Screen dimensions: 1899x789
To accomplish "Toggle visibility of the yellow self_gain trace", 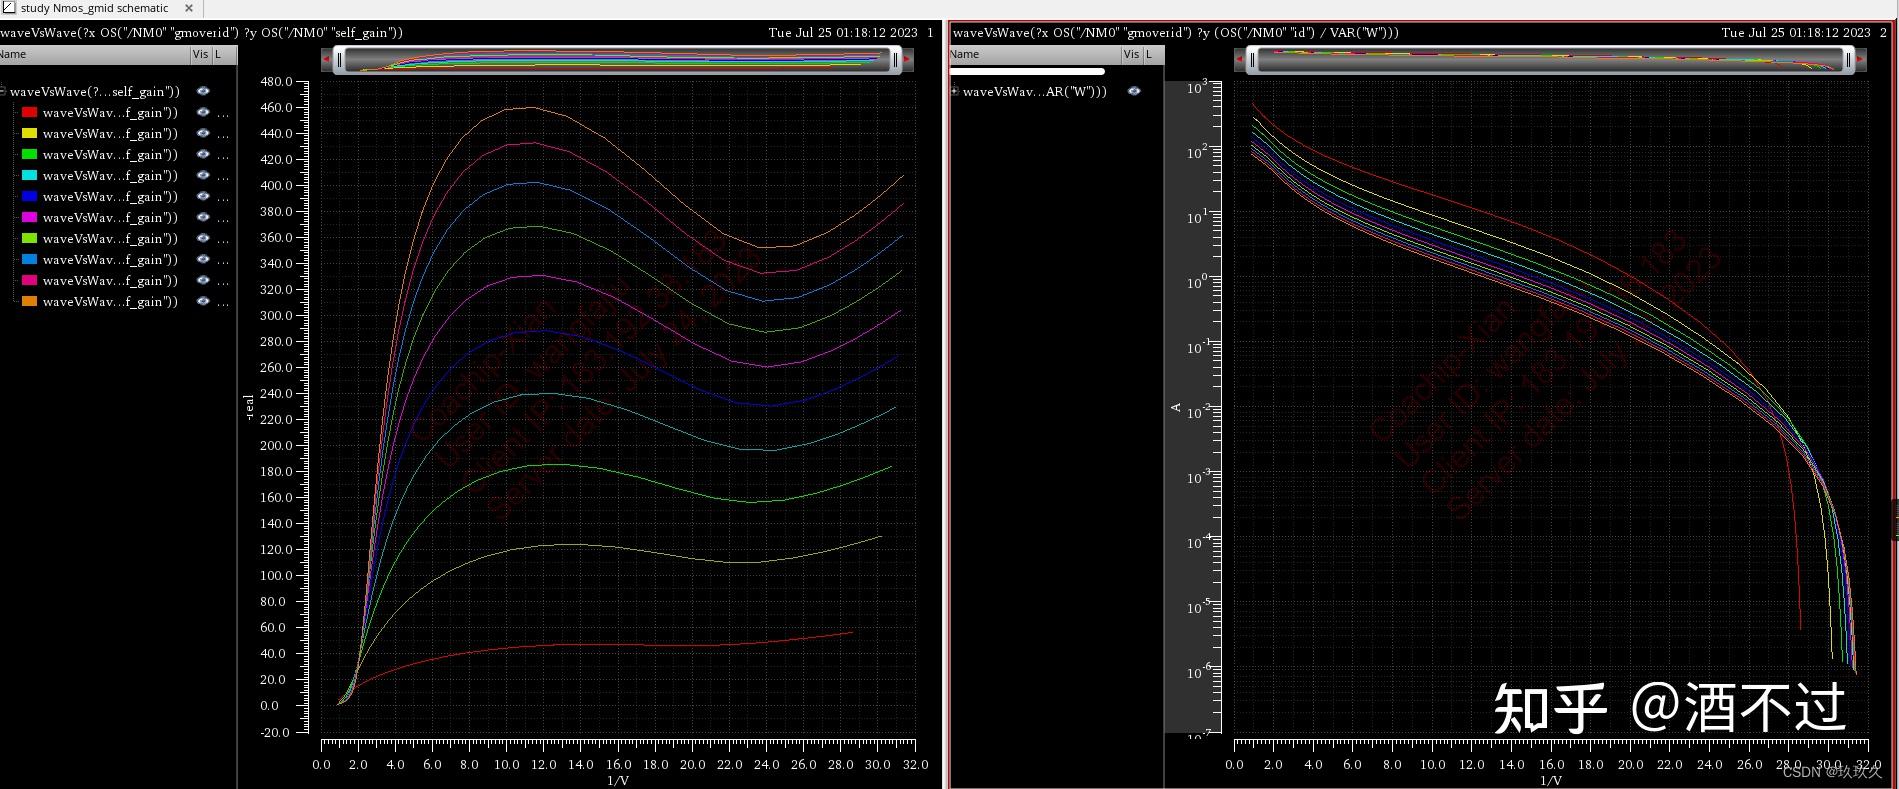I will coord(203,134).
